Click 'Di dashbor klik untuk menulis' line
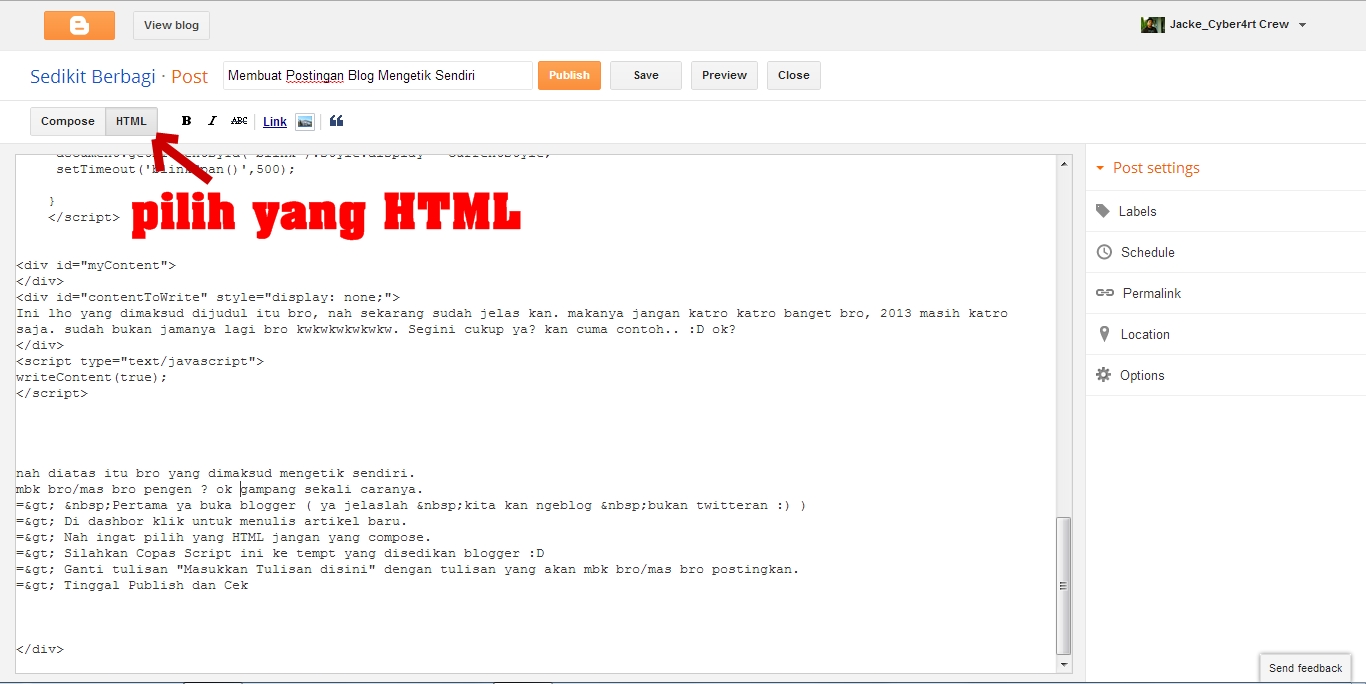The width and height of the screenshot is (1366, 684). (x=212, y=521)
